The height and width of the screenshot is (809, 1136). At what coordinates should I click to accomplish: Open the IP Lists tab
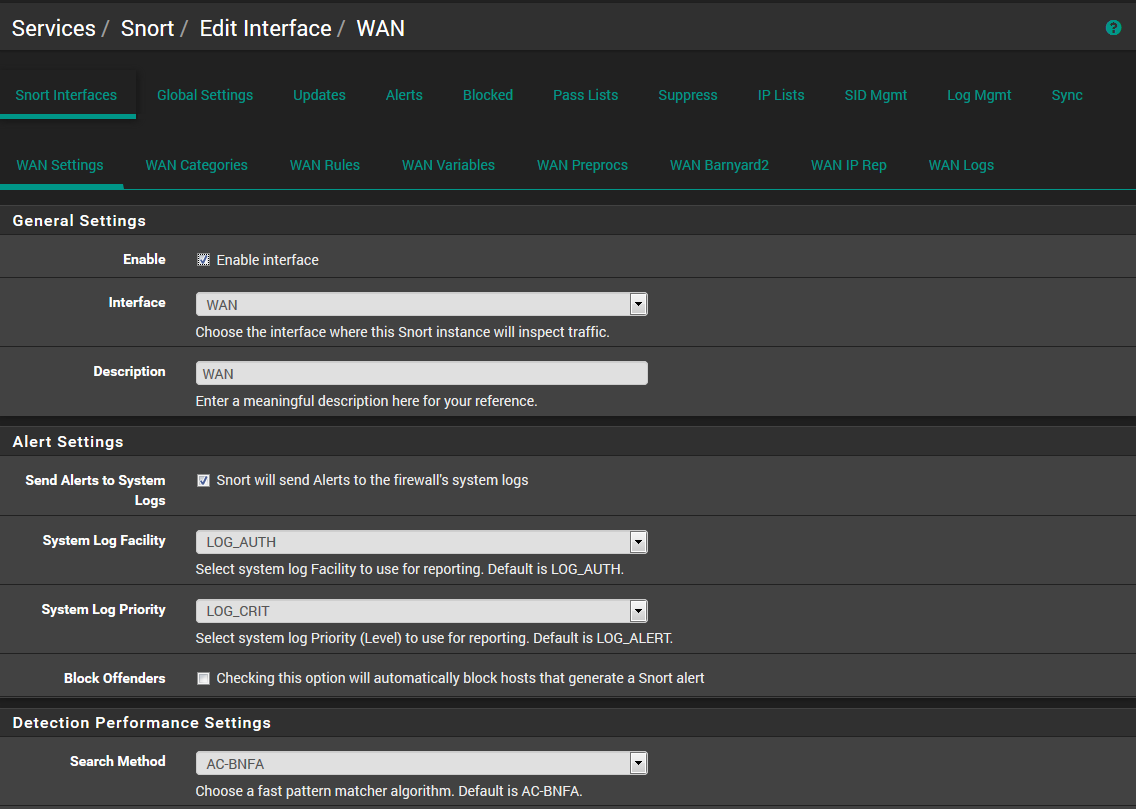coord(781,95)
